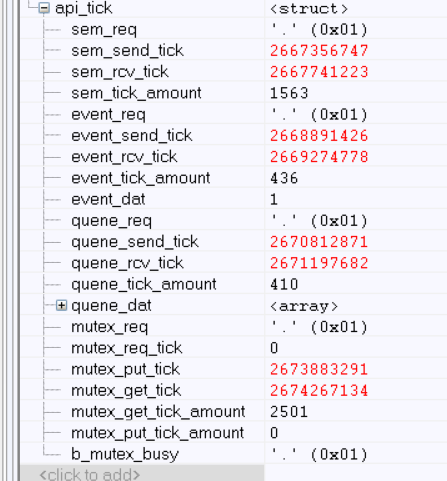This screenshot has width=447, height=481.
Task: Select the quene_send_tick member
Action: (135, 242)
